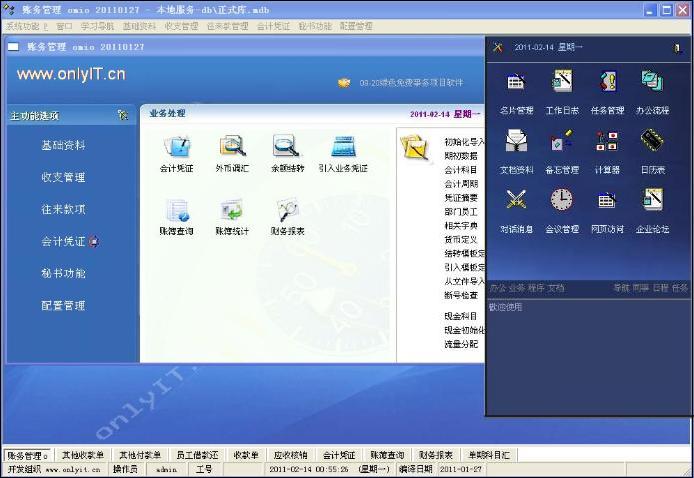Click the package icon beside the banner text
Screen dimensions: 694x478
point(344,83)
